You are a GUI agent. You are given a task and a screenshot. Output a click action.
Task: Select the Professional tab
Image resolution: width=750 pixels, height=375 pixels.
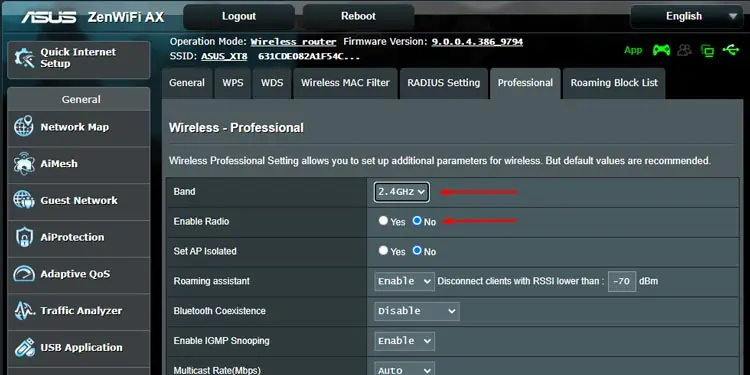pyautogui.click(x=525, y=83)
